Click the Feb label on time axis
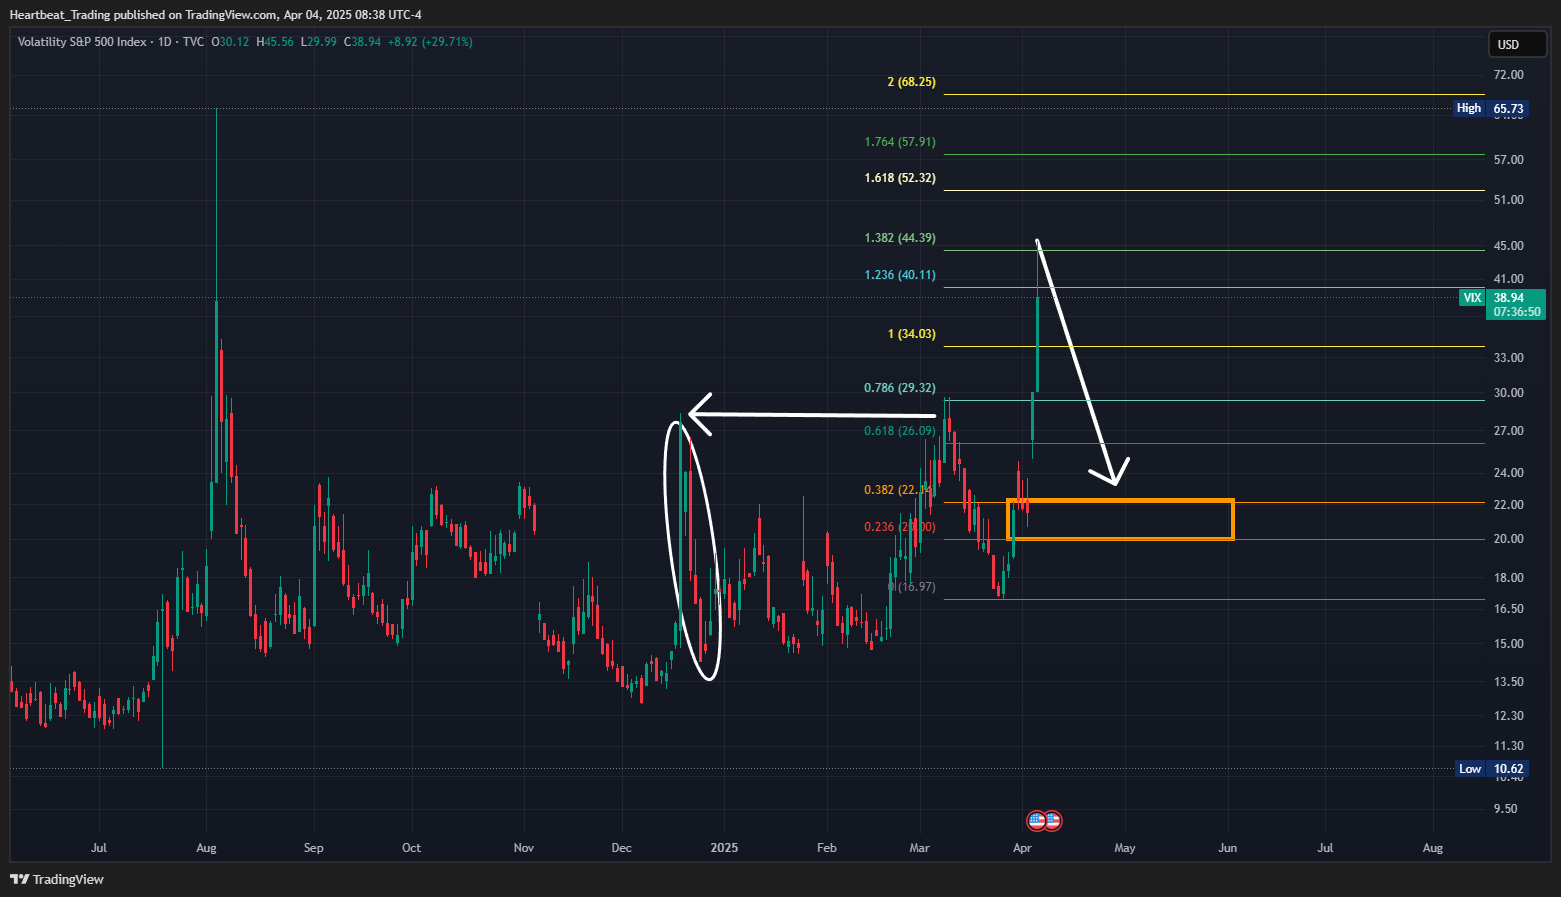The image size is (1561, 897). tap(826, 848)
